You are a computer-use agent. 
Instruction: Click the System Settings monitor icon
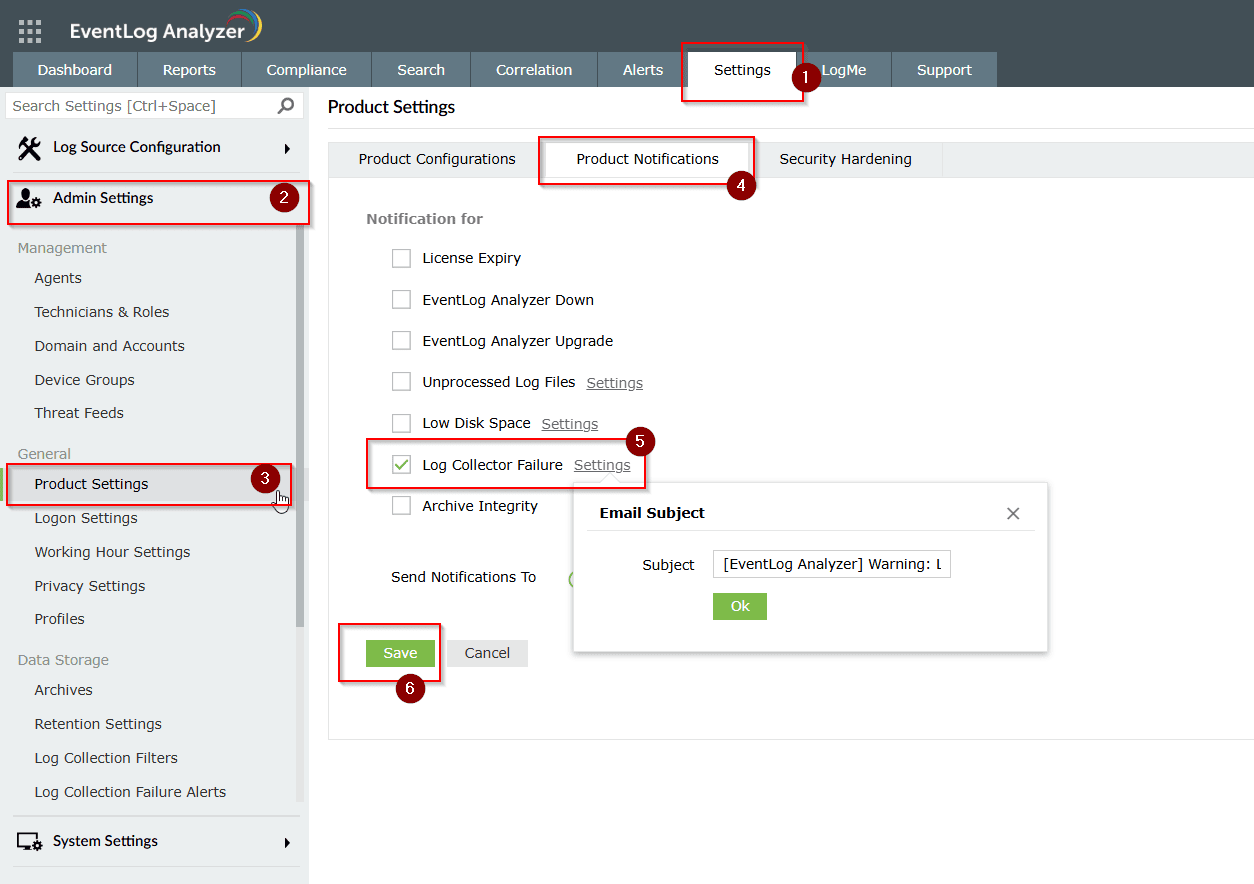pyautogui.click(x=29, y=842)
